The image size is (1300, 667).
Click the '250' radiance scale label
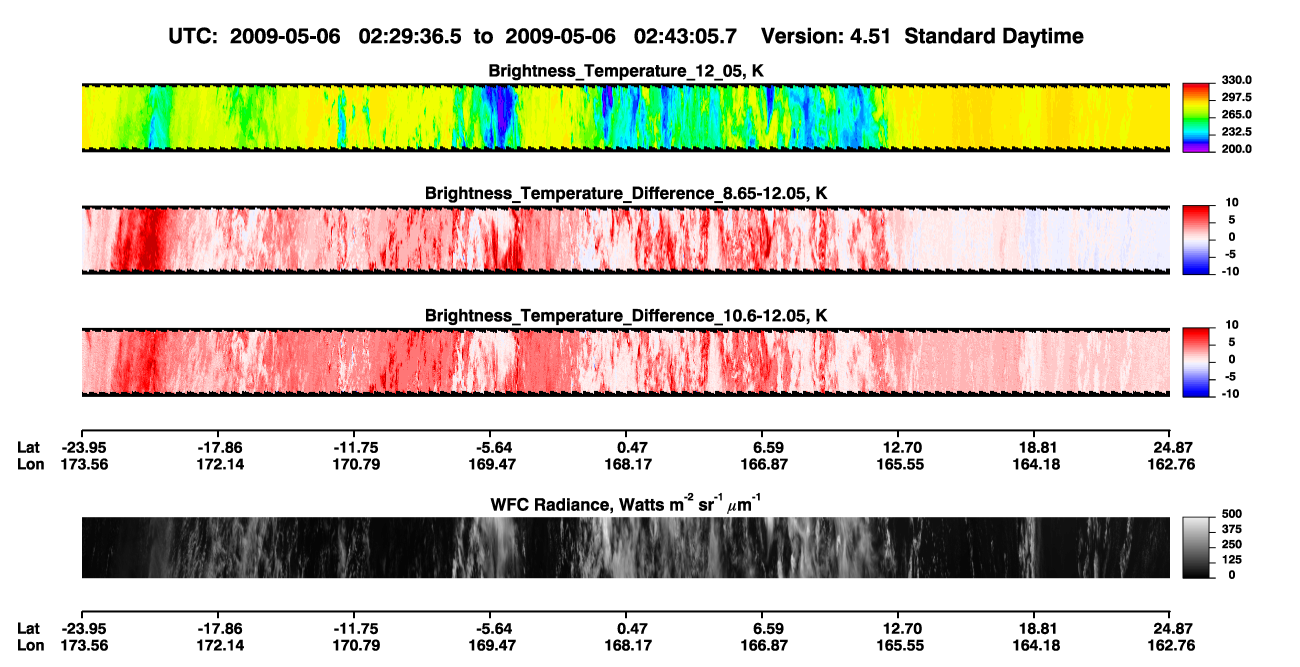pos(1232,543)
